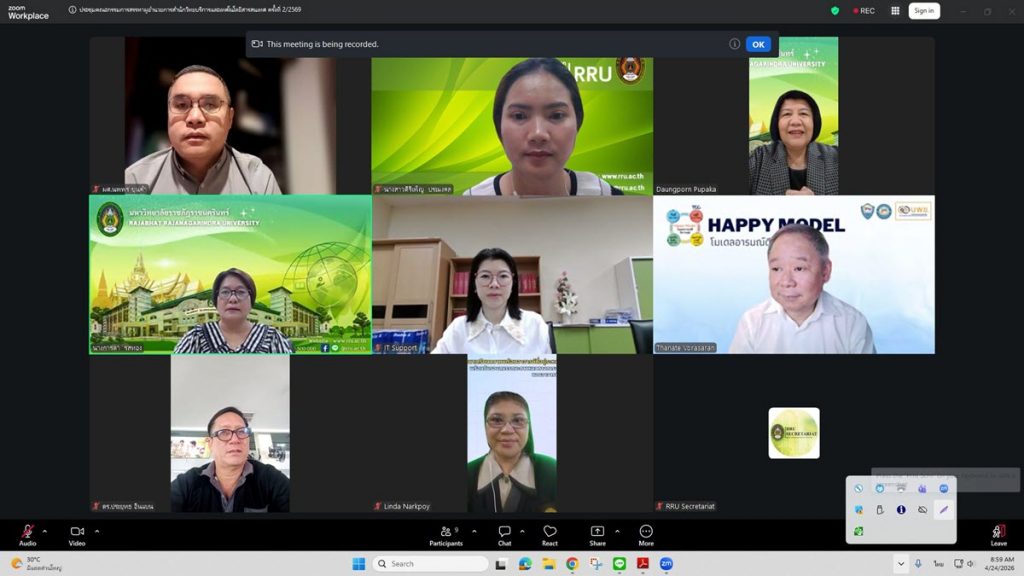Expand the Participants options arrow
Screen dimensions: 1024x576
pyautogui.click(x=474, y=531)
